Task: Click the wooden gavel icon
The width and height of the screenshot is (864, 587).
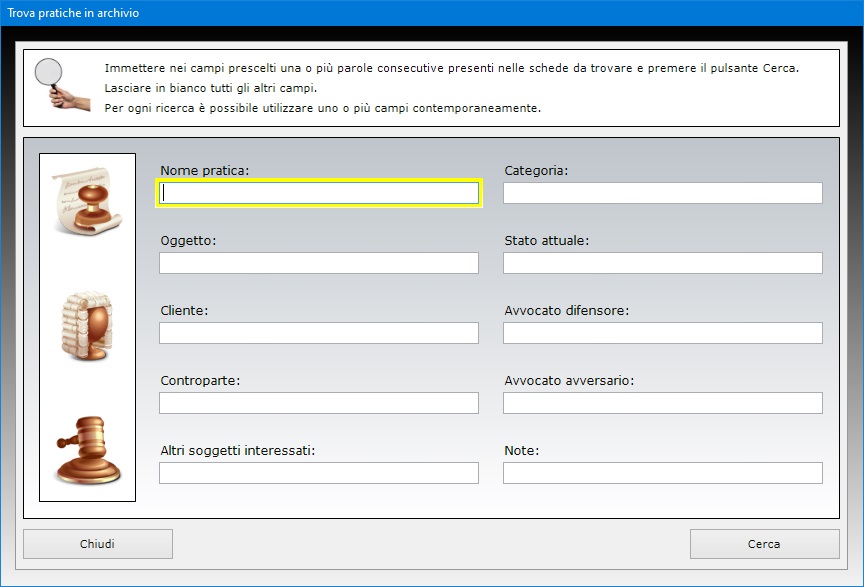Action: [87, 450]
